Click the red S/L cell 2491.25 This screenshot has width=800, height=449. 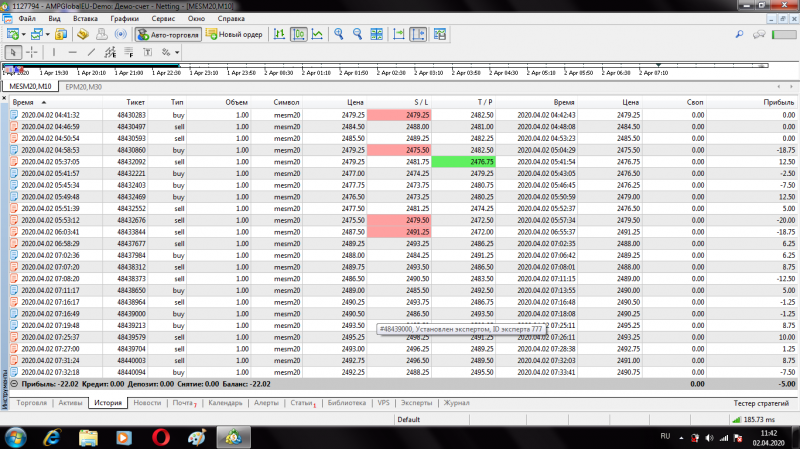399,232
